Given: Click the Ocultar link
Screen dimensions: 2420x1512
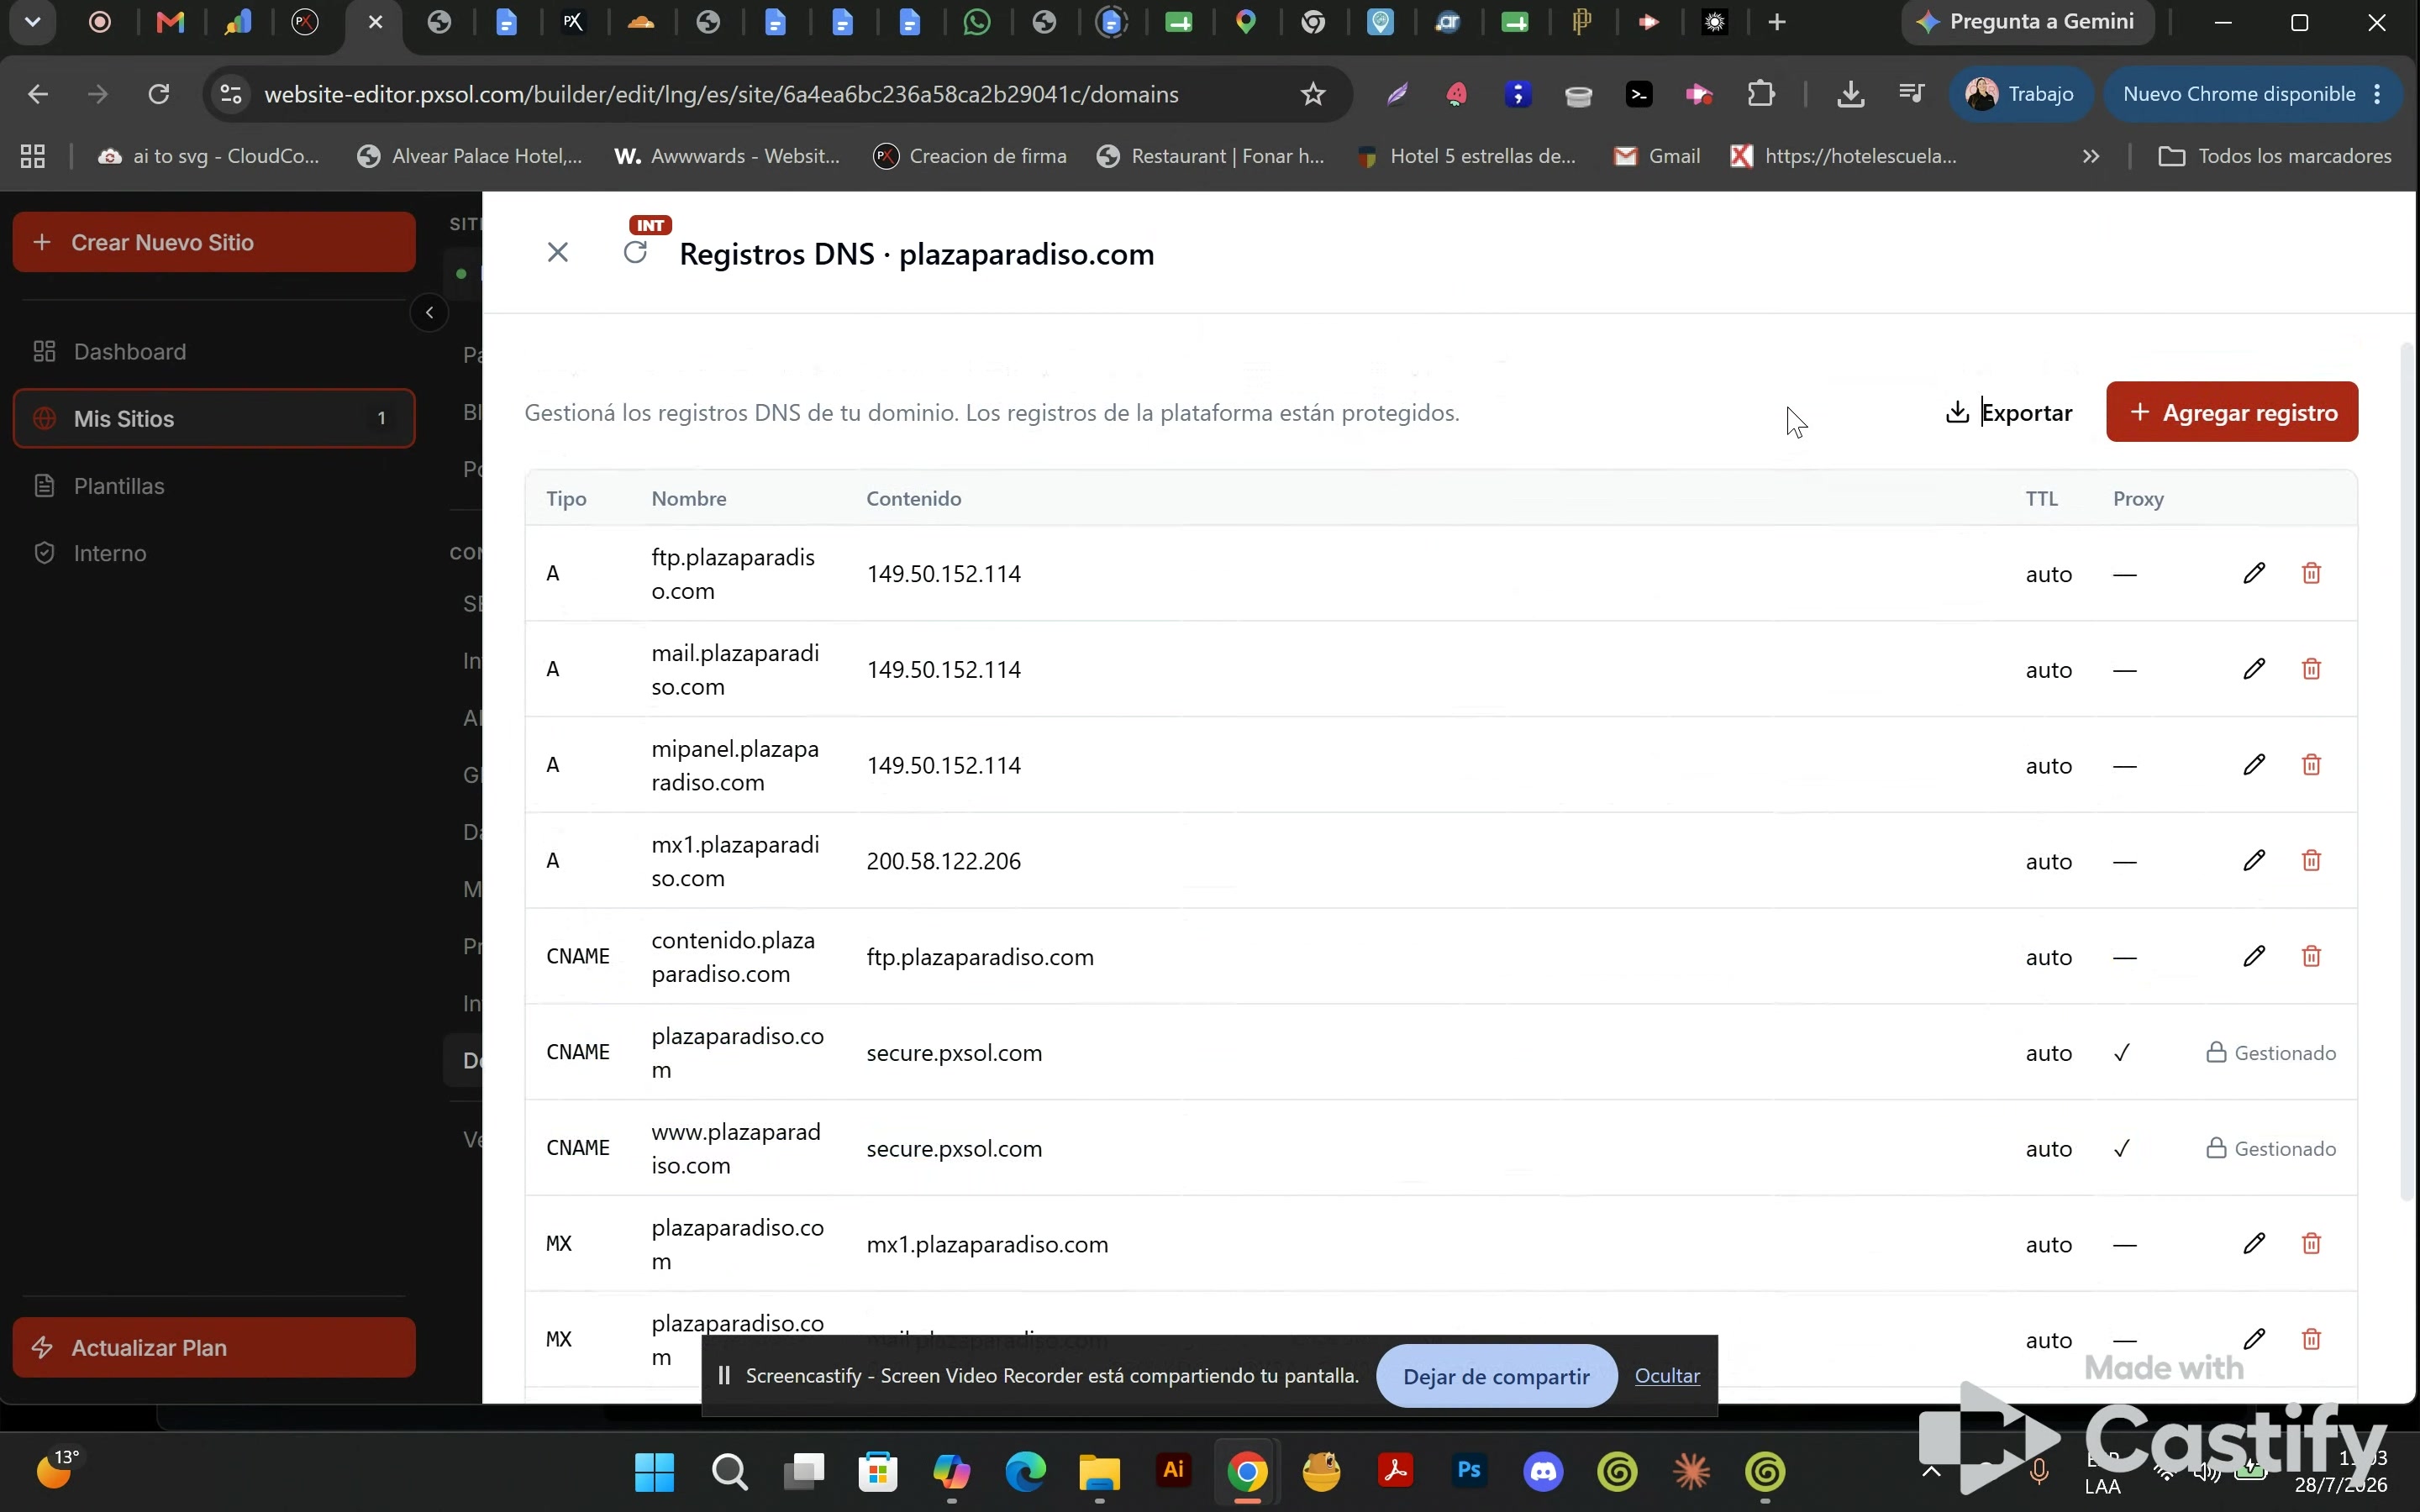Looking at the screenshot, I should coord(1667,1376).
